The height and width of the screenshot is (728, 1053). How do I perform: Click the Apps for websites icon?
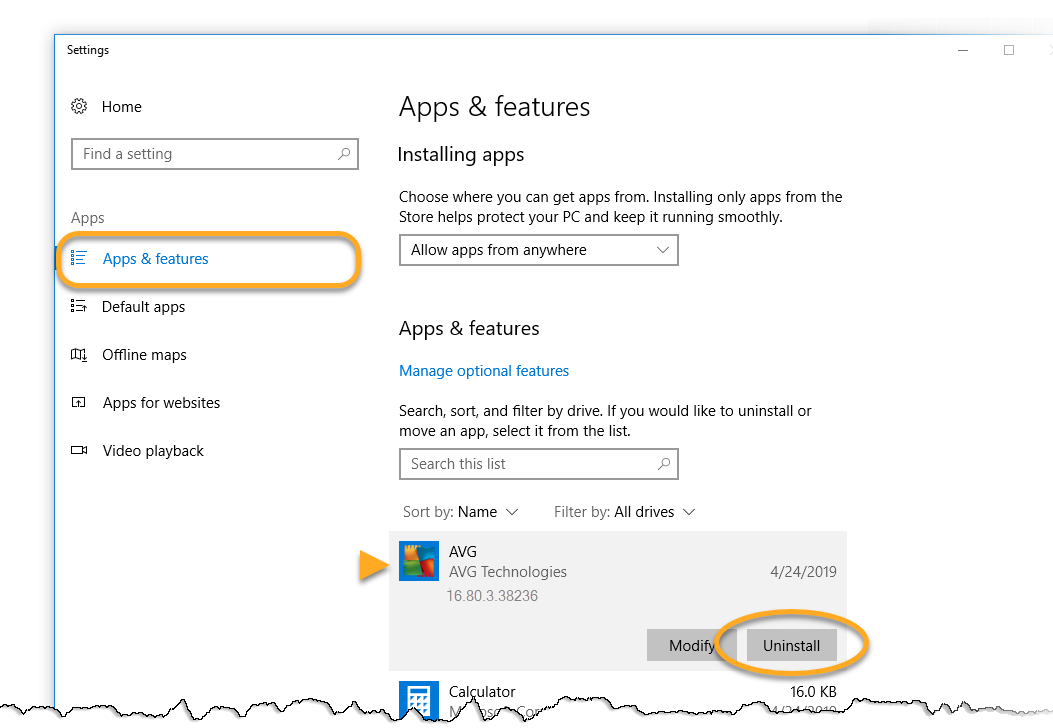(79, 403)
